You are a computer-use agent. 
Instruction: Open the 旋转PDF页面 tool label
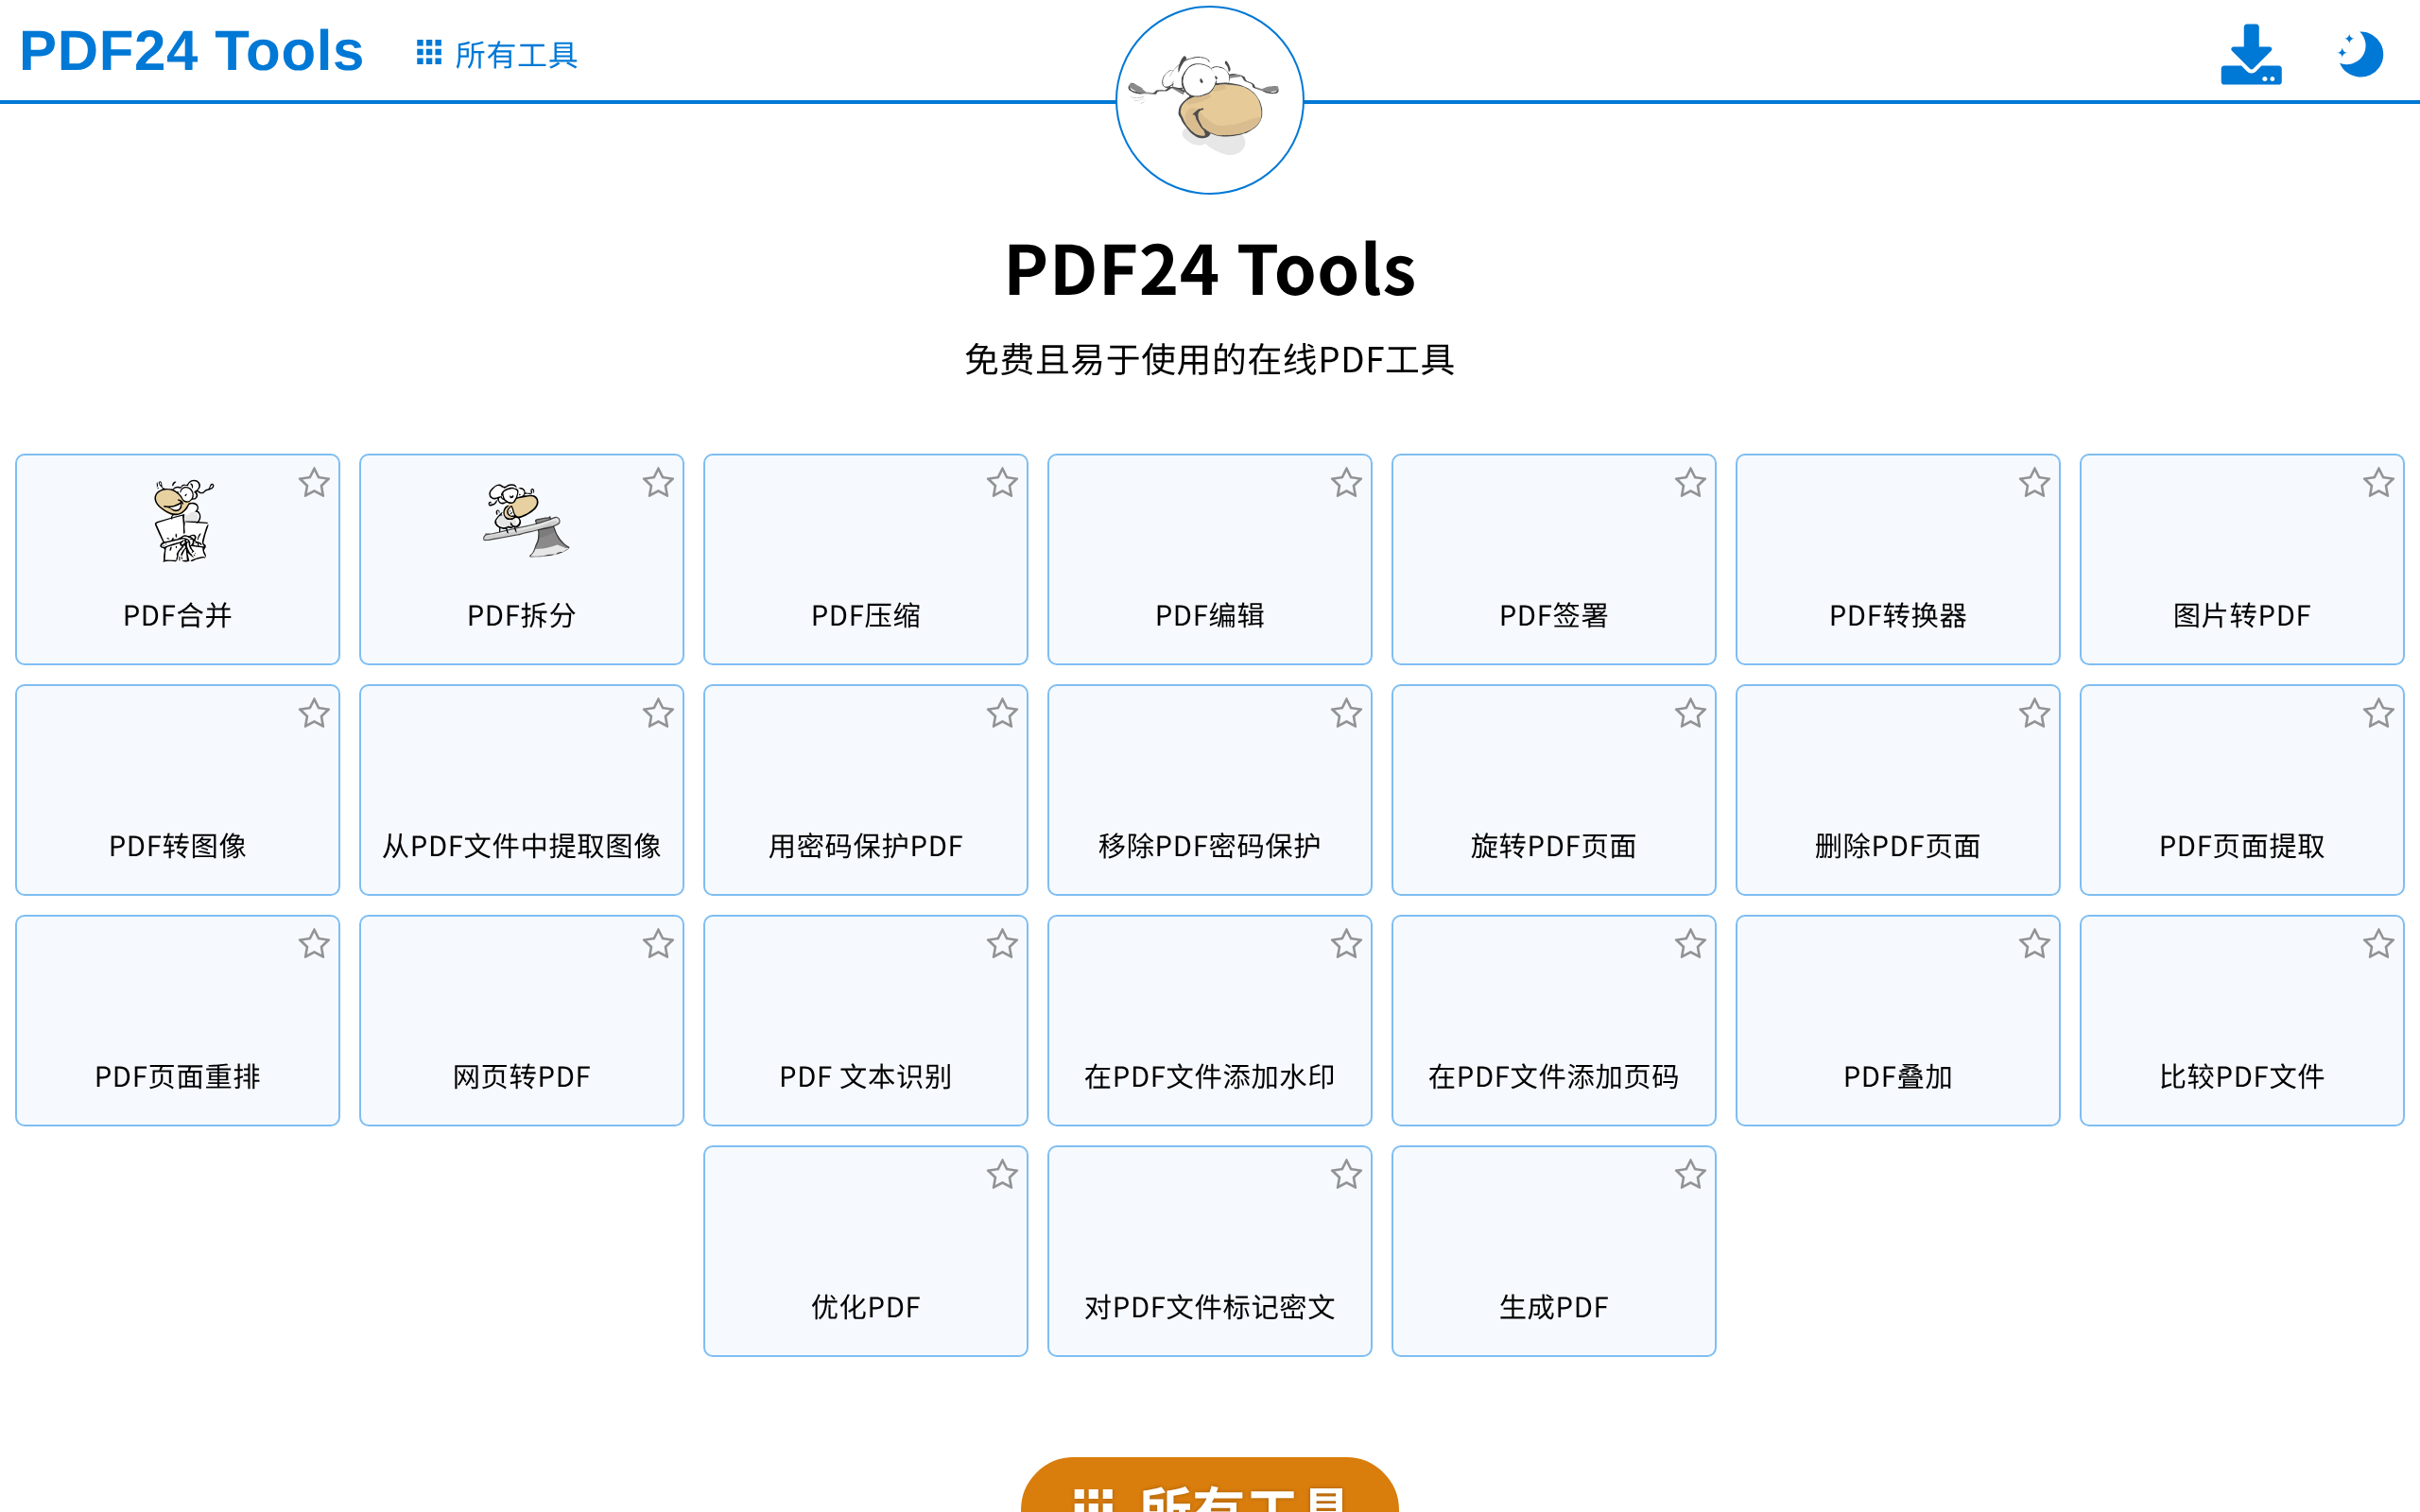tap(1554, 846)
